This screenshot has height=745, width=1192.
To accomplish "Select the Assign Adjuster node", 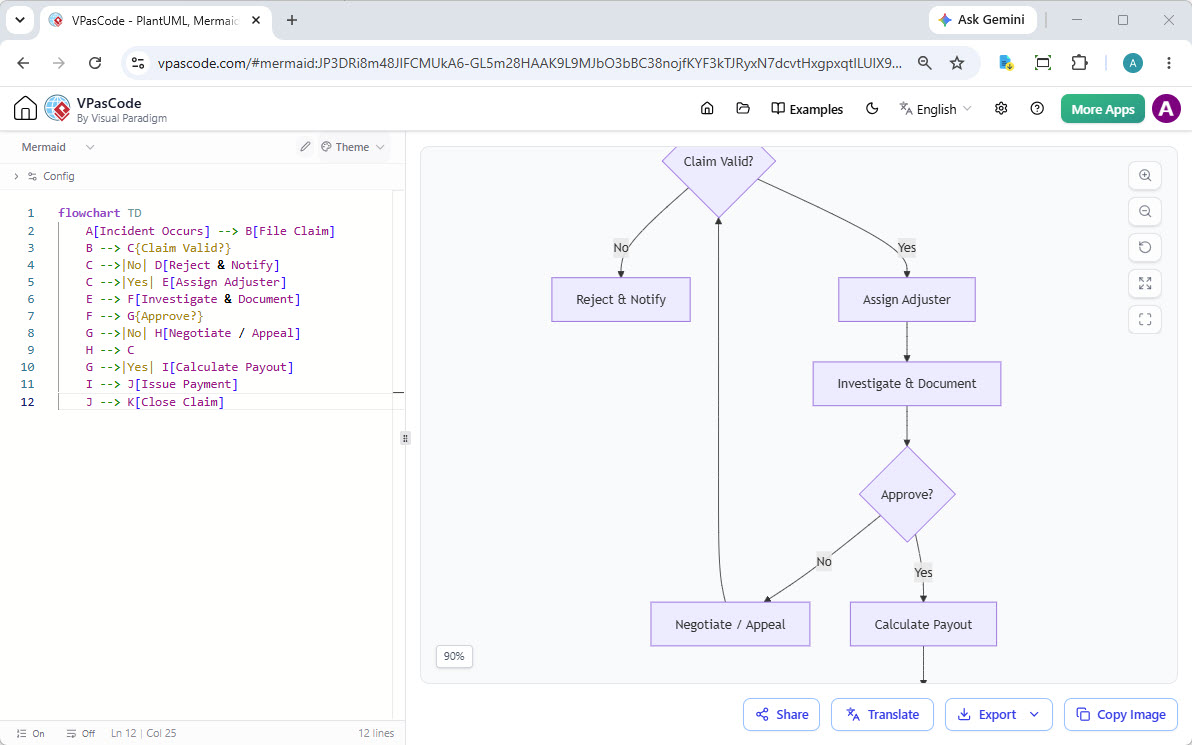I will coord(907,300).
